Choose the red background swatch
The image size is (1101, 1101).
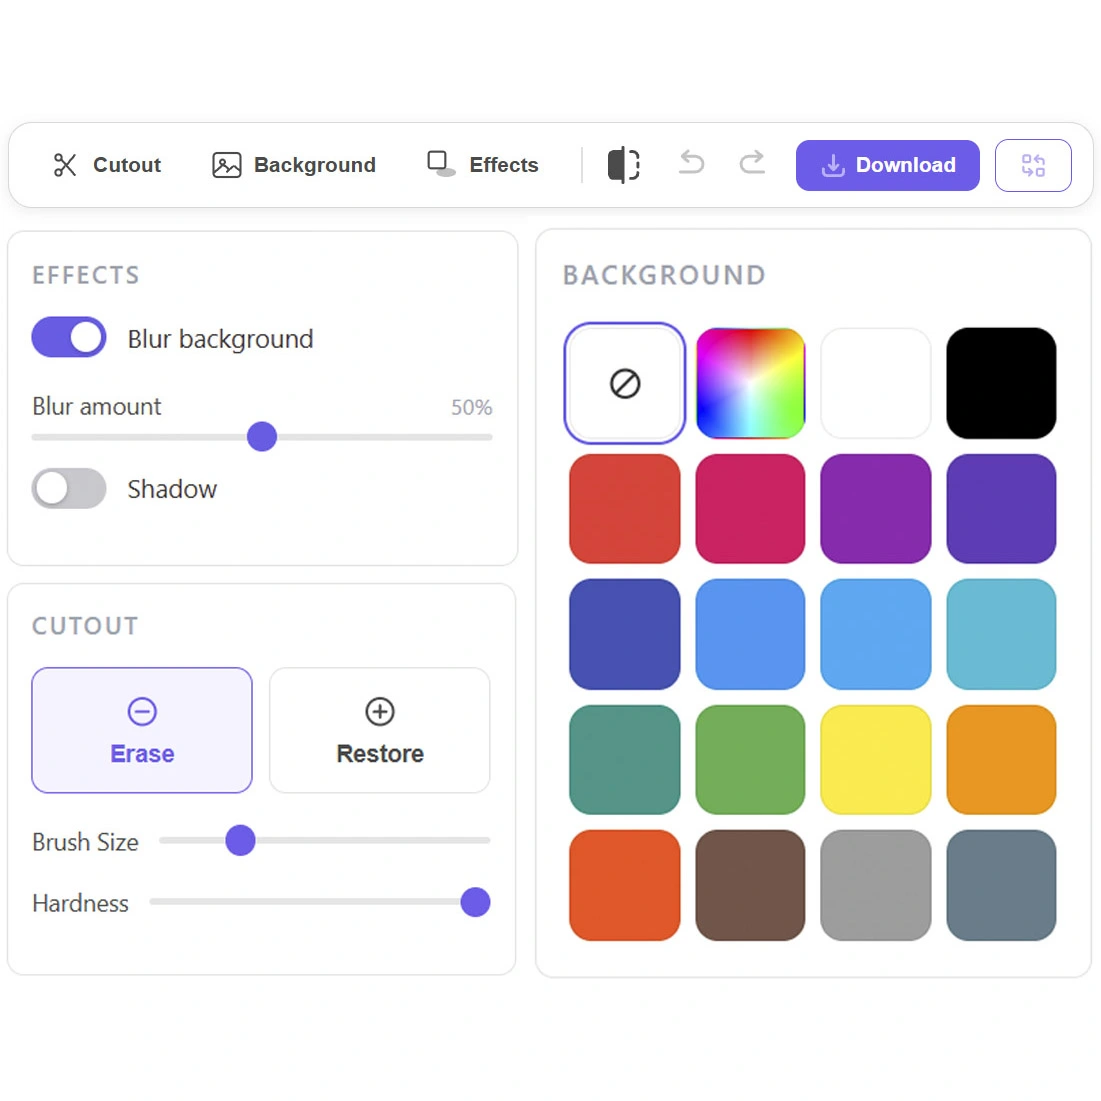click(625, 508)
